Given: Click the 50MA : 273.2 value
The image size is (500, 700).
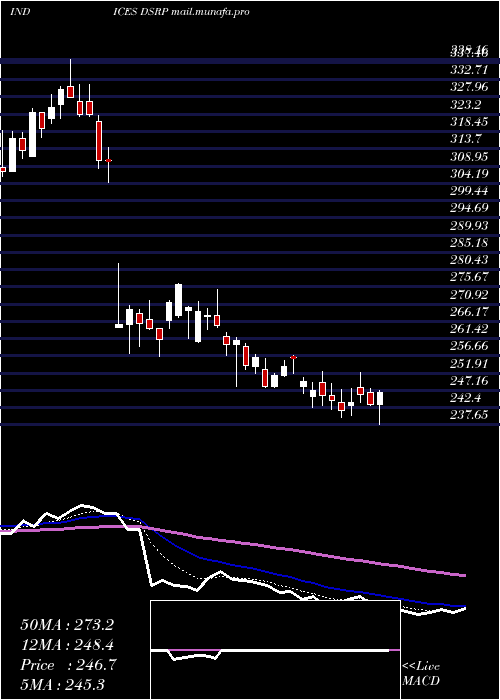Looking at the screenshot, I should (x=67, y=625).
